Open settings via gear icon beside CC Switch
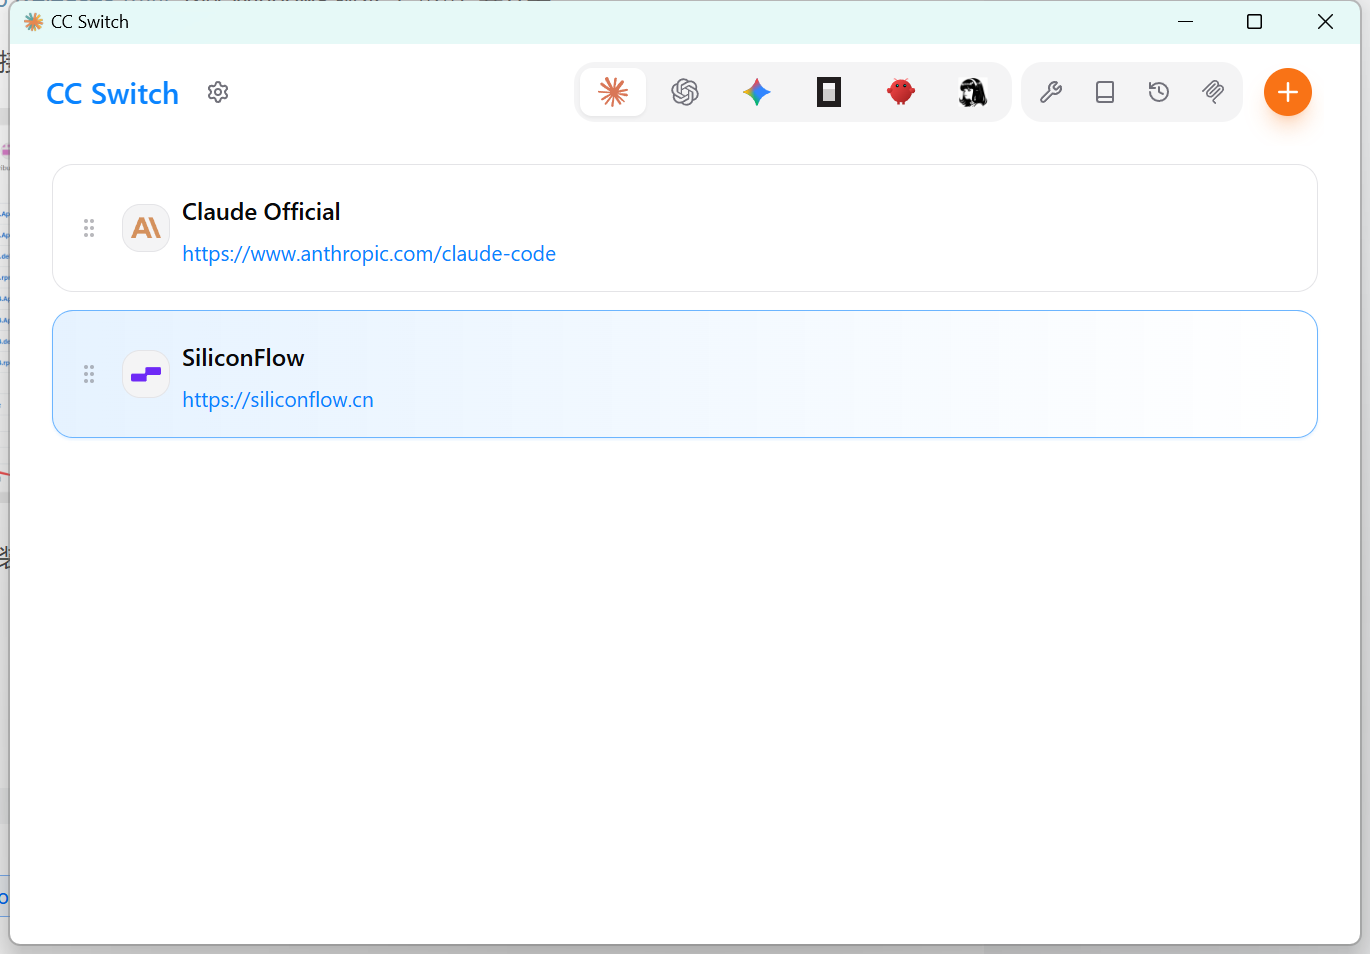The width and height of the screenshot is (1370, 954). pos(218,92)
